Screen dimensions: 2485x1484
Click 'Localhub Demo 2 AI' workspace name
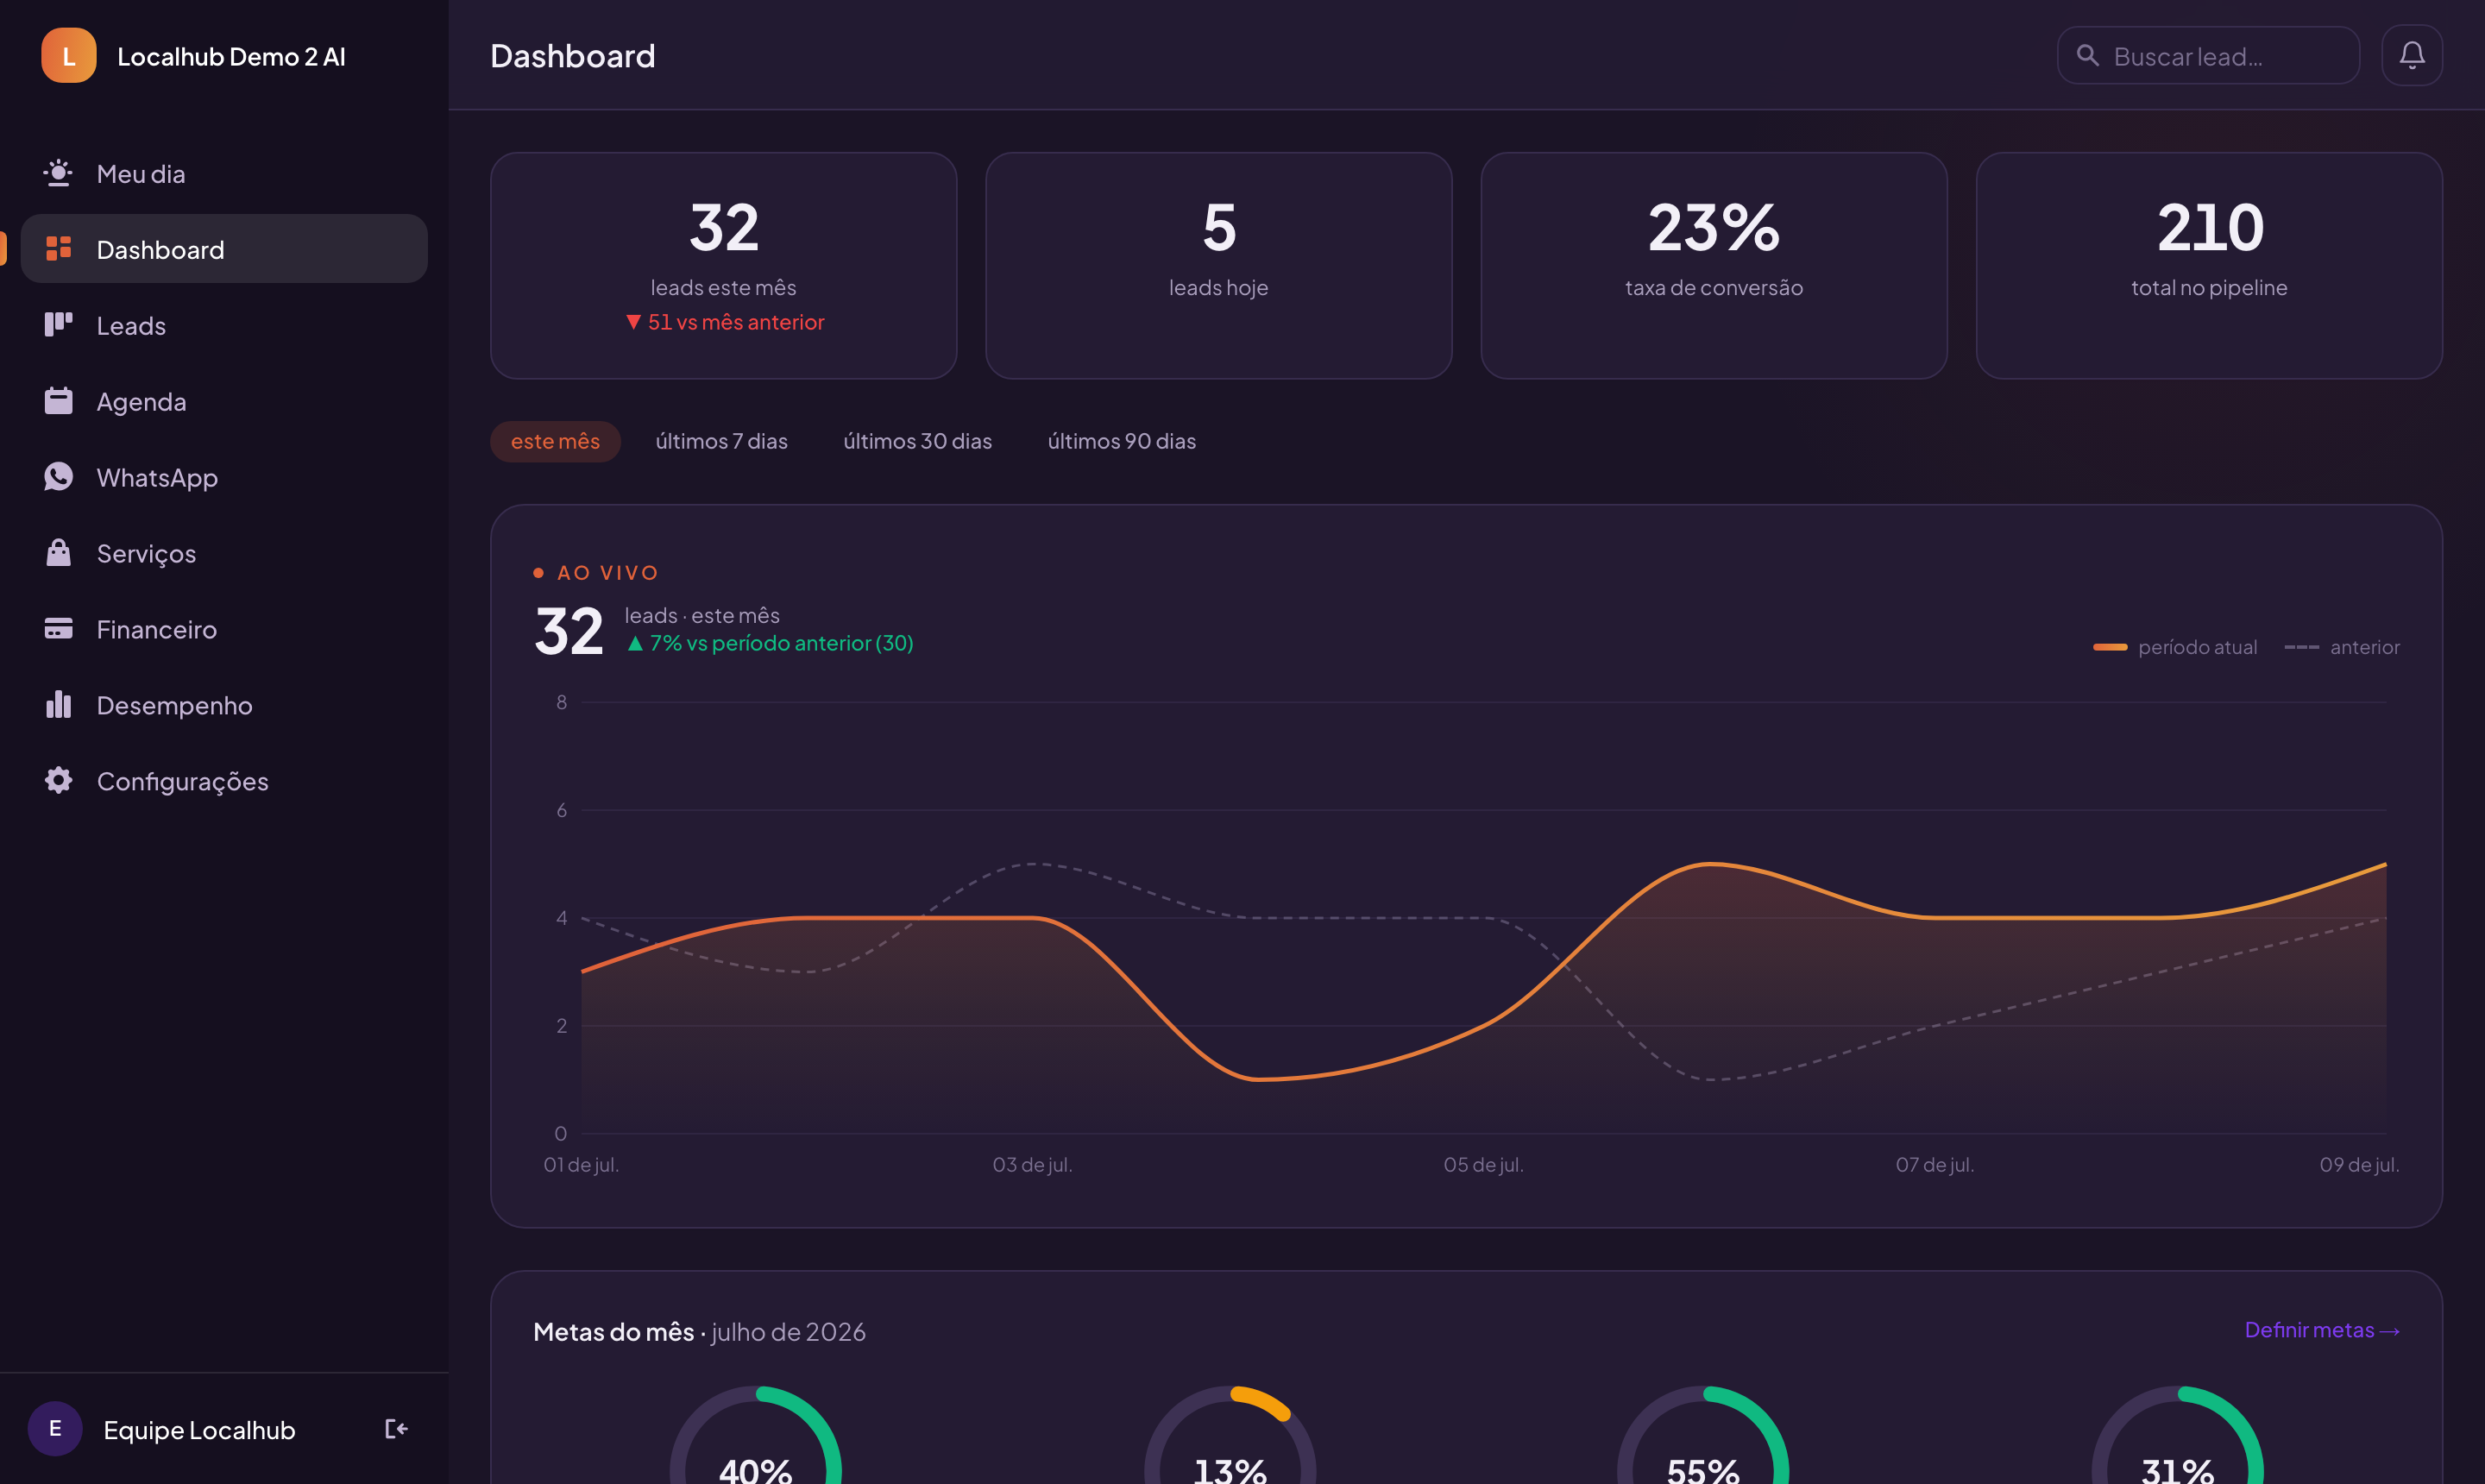tap(231, 56)
